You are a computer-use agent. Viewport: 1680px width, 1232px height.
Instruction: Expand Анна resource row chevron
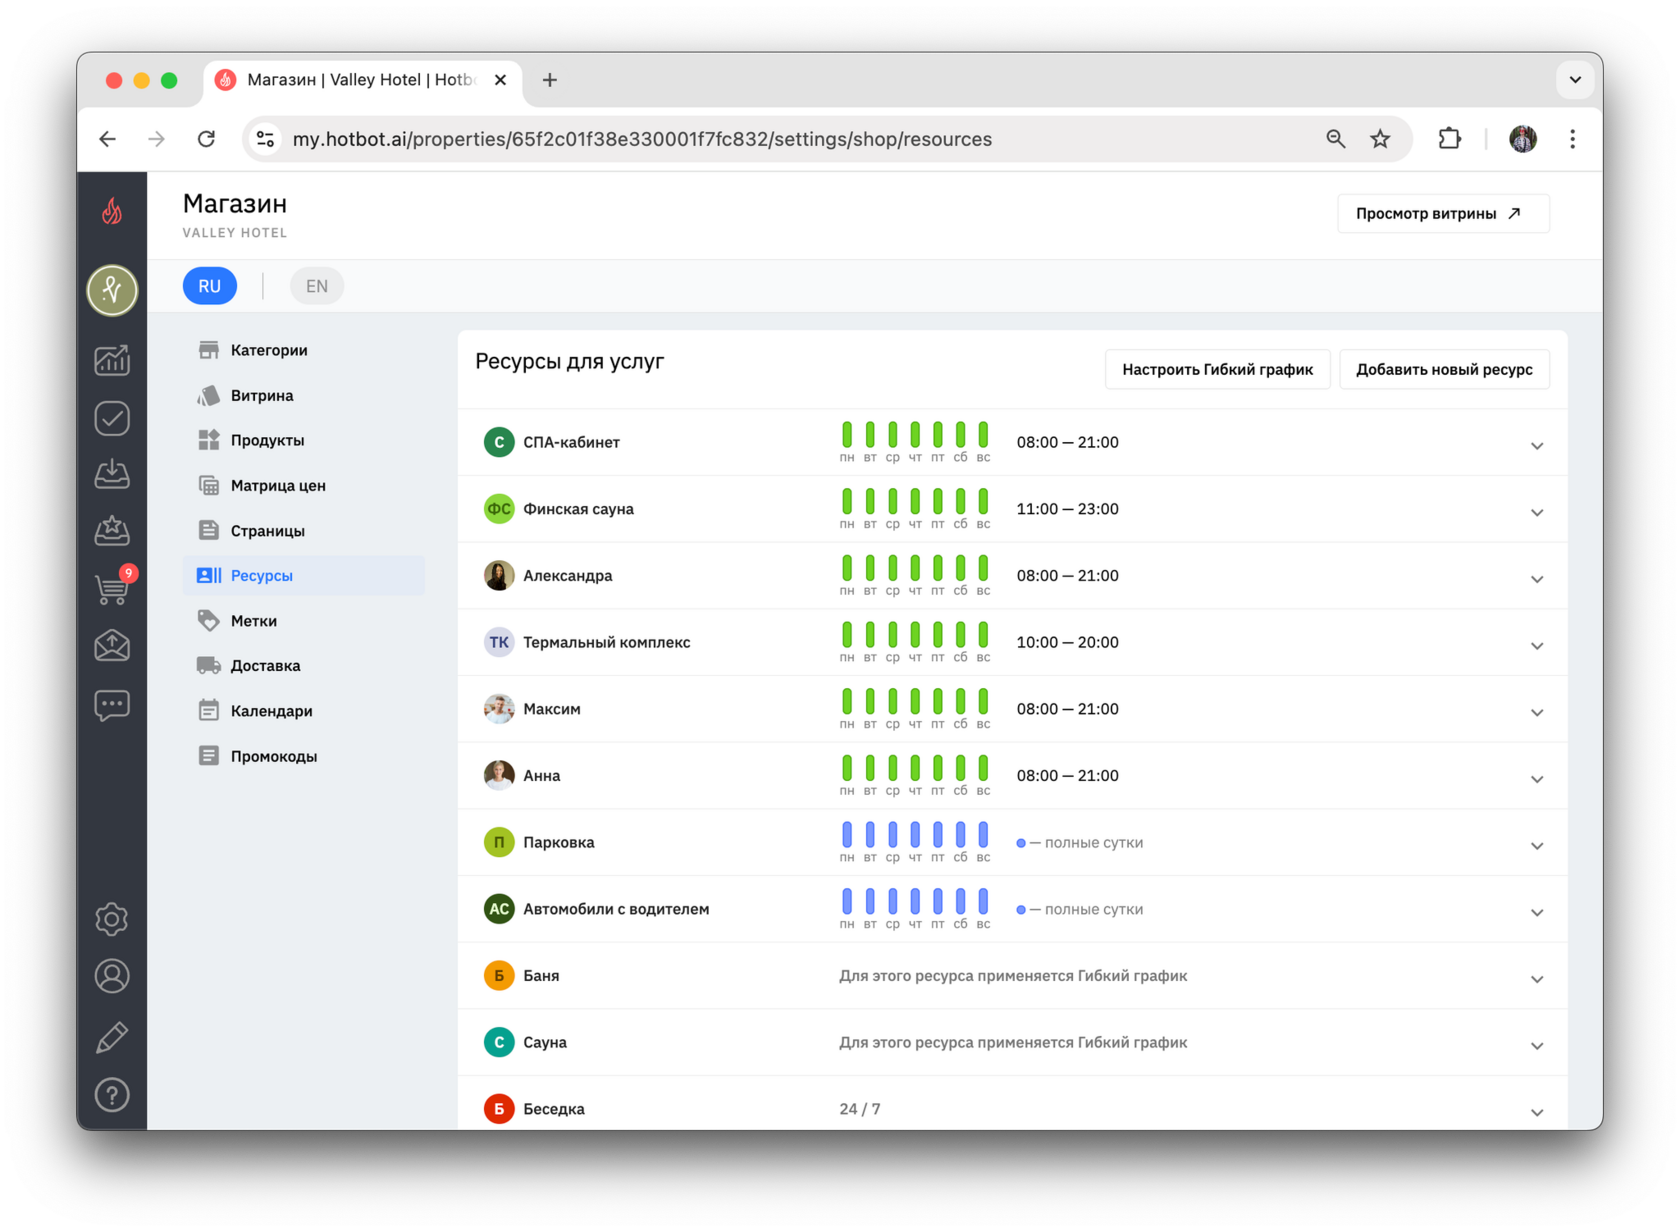1537,779
